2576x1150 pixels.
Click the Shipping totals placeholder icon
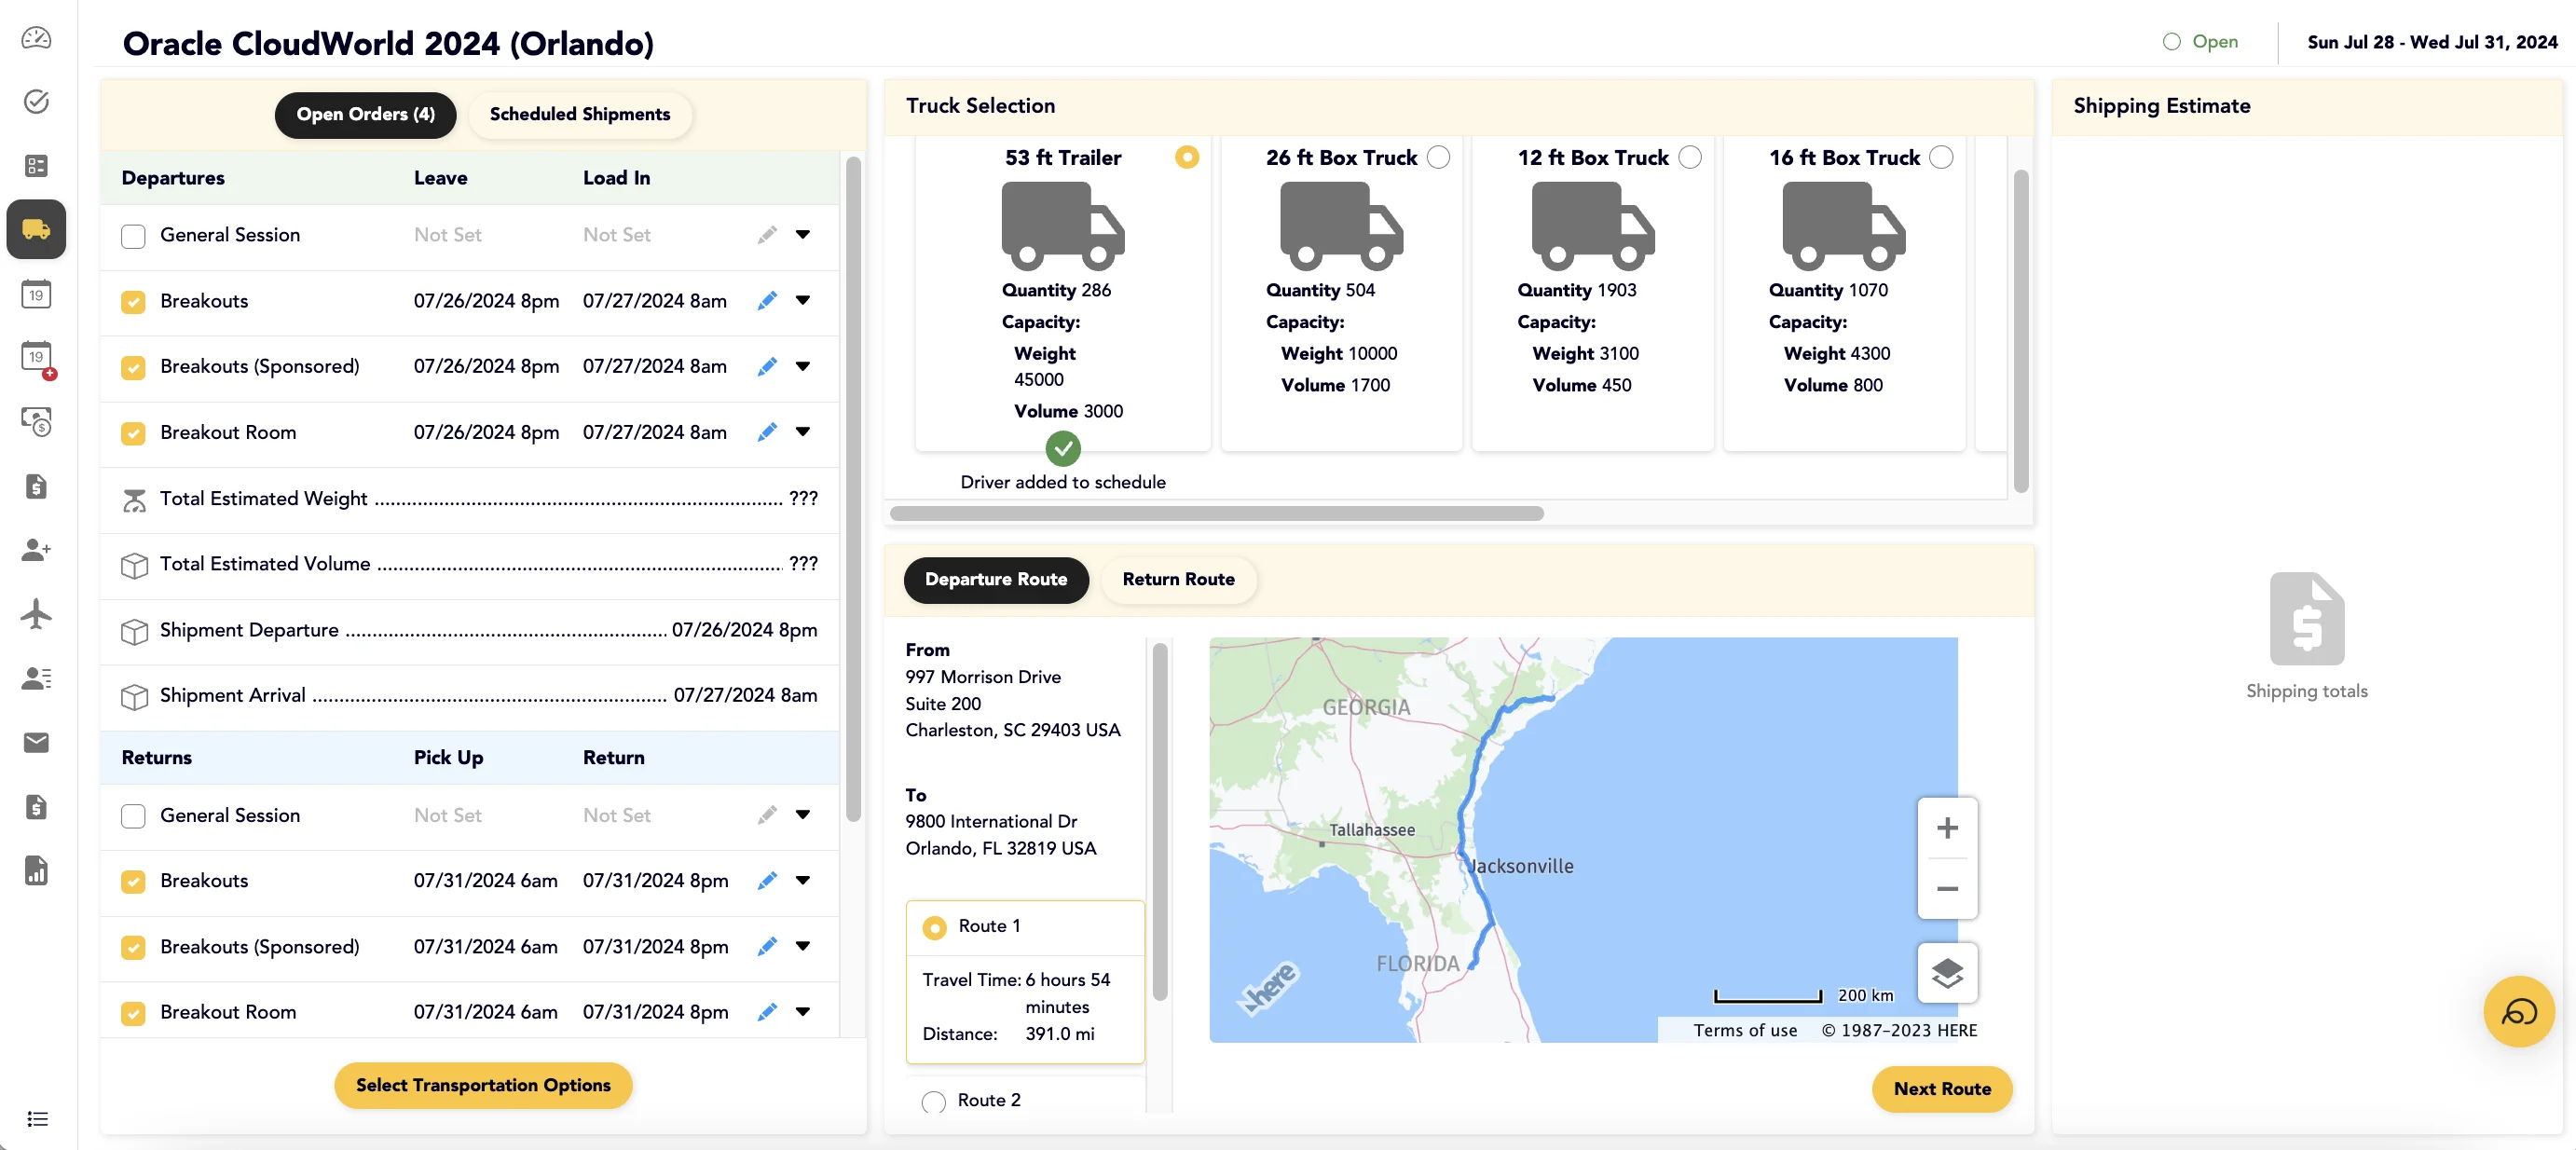point(2306,618)
